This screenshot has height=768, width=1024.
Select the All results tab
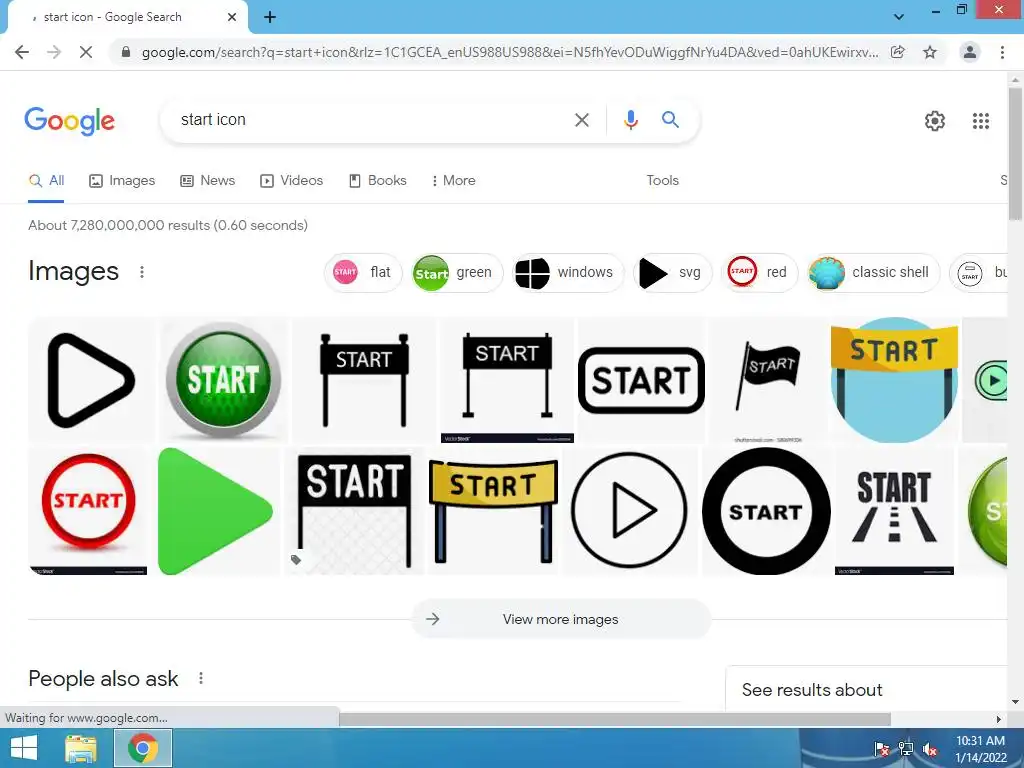pos(46,181)
